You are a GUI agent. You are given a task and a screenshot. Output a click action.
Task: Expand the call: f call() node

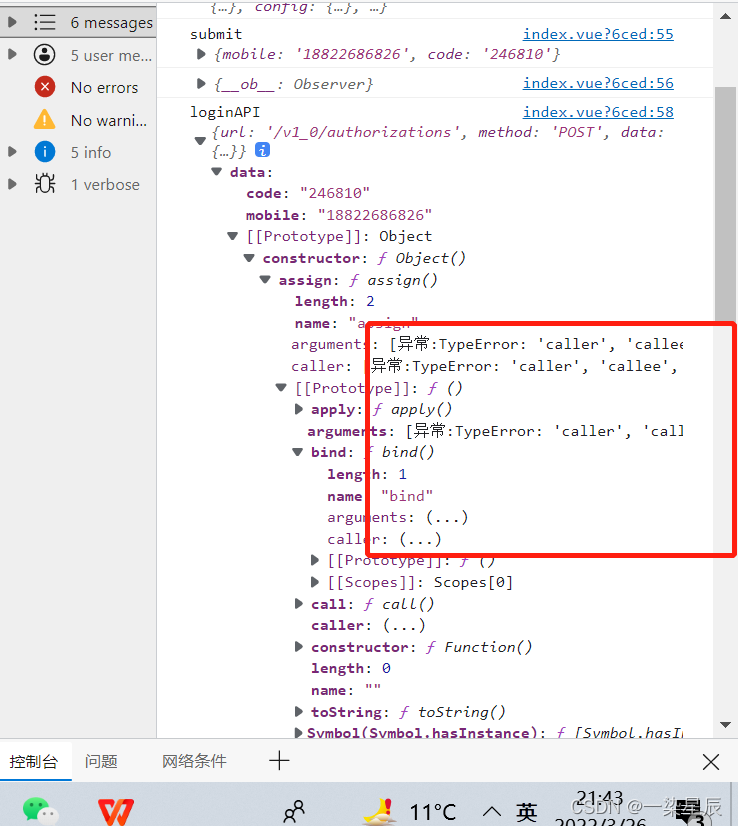pos(299,603)
